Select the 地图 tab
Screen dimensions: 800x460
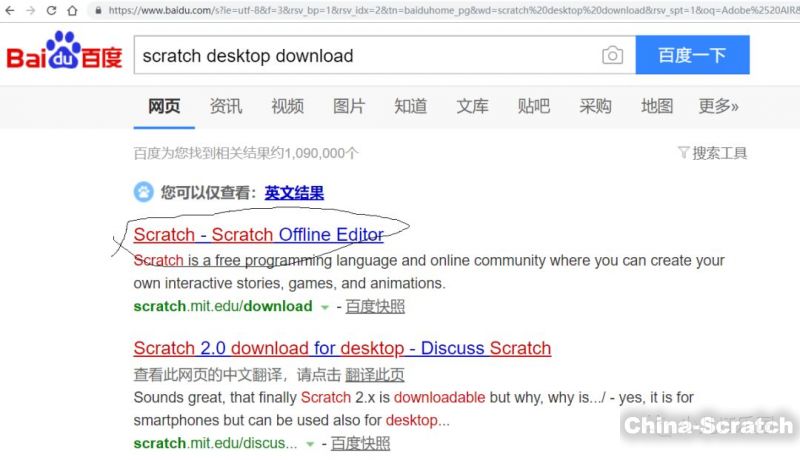657,106
